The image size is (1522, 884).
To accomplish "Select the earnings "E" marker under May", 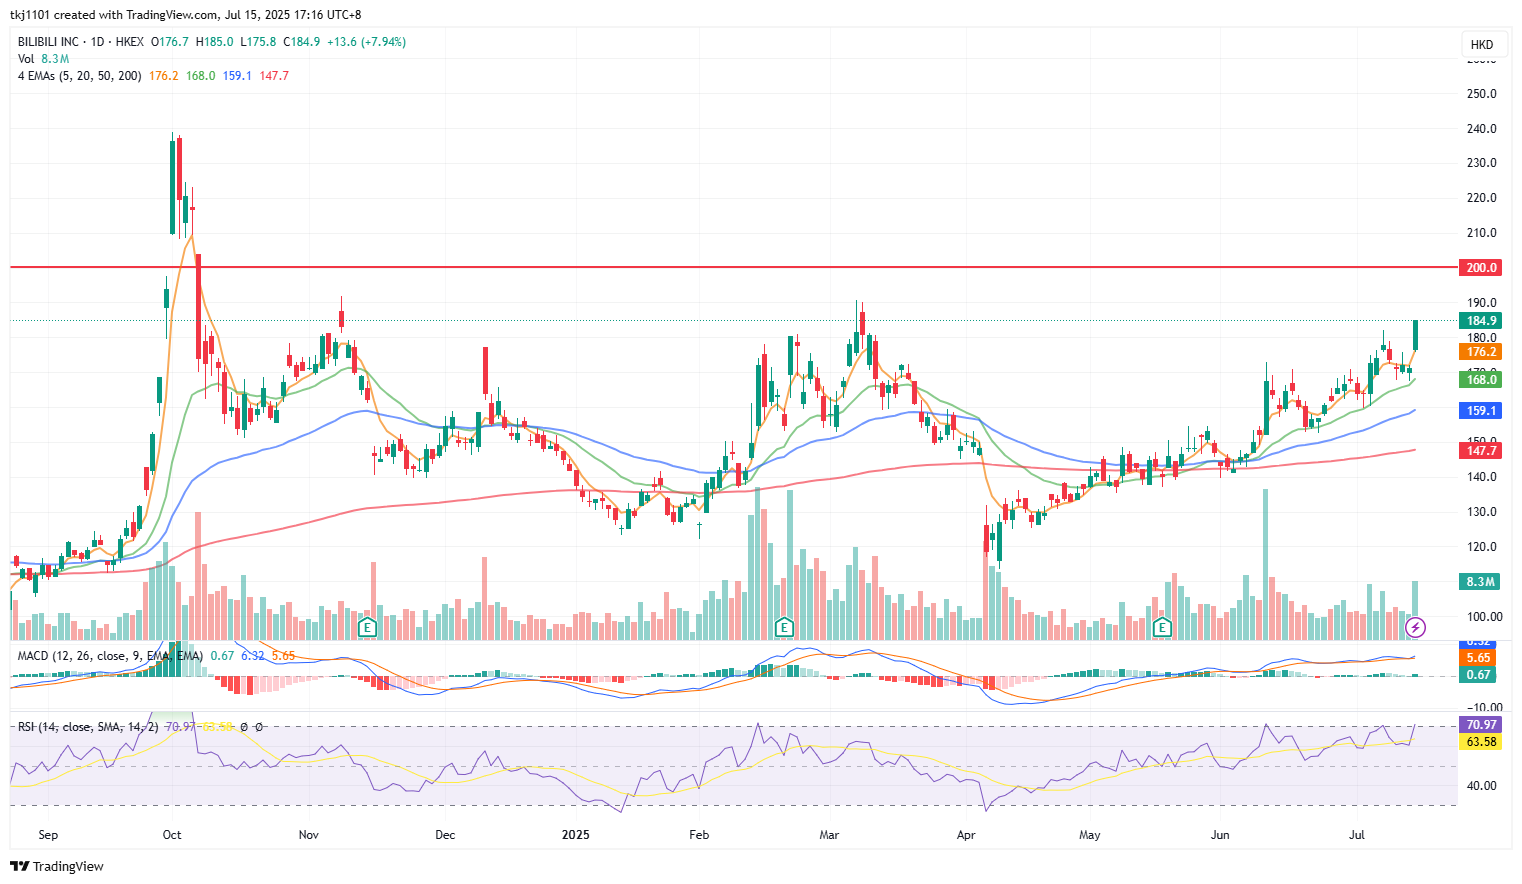I will (x=1161, y=627).
